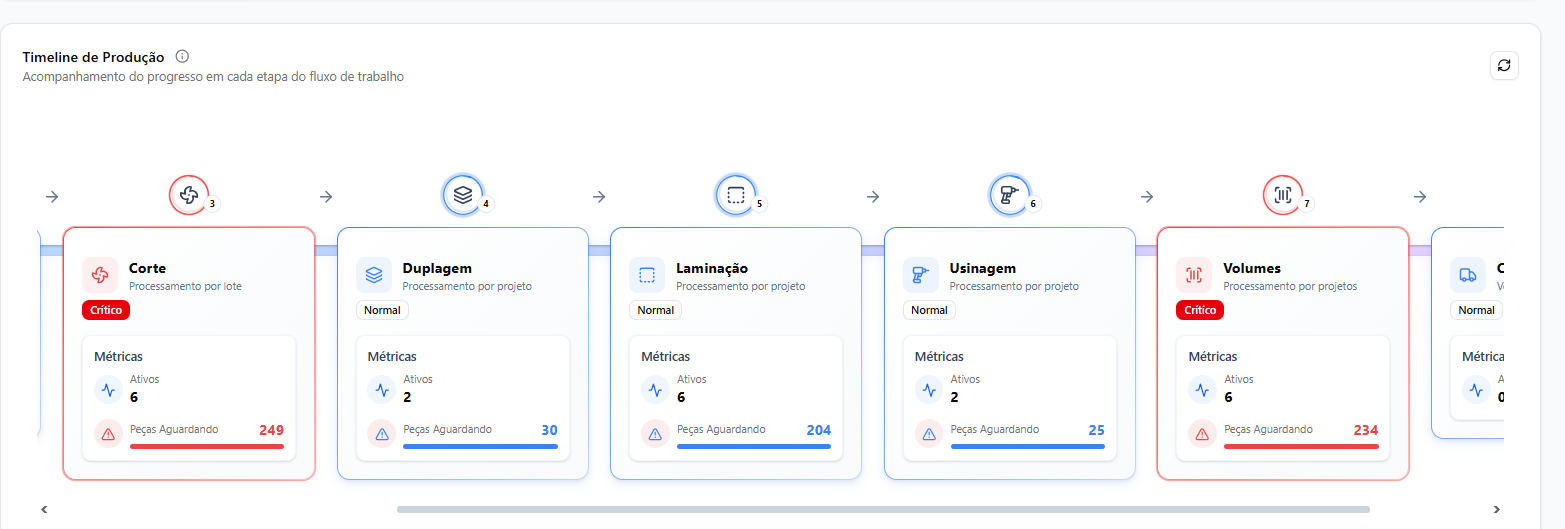This screenshot has height=529, width=1565.
Task: Click the Laminação stage circle icon
Action: [736, 195]
